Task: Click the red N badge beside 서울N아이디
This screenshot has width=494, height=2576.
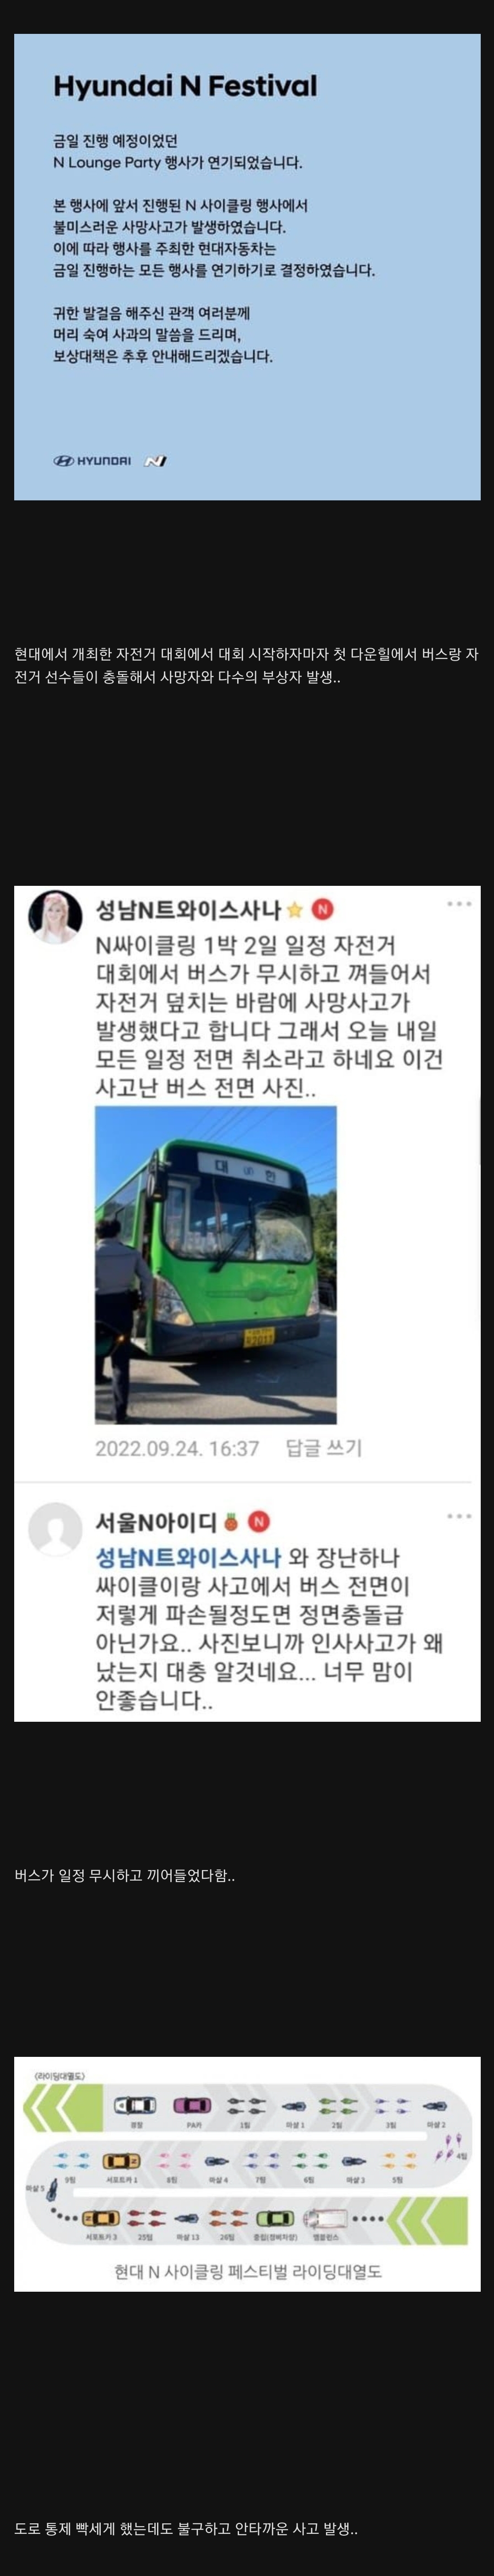Action: pyautogui.click(x=259, y=1522)
